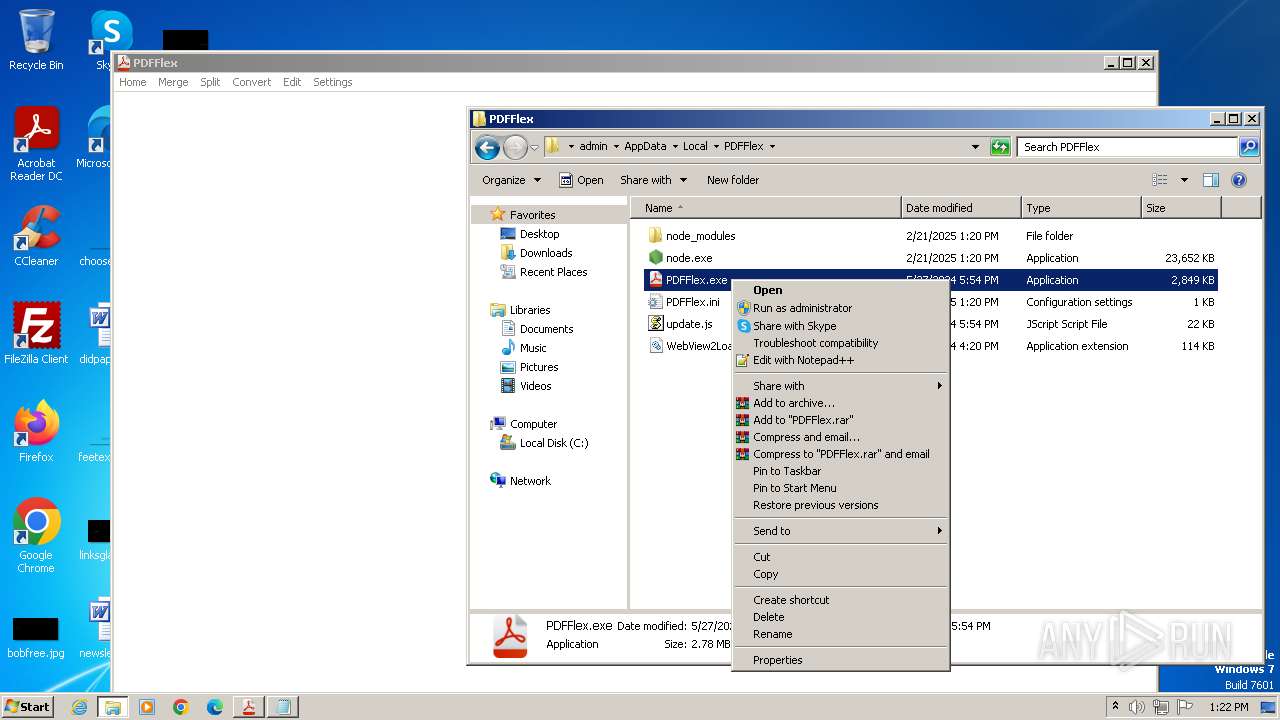This screenshot has width=1280, height=720.
Task: Open Downloads in Favorites pane
Action: 546,253
